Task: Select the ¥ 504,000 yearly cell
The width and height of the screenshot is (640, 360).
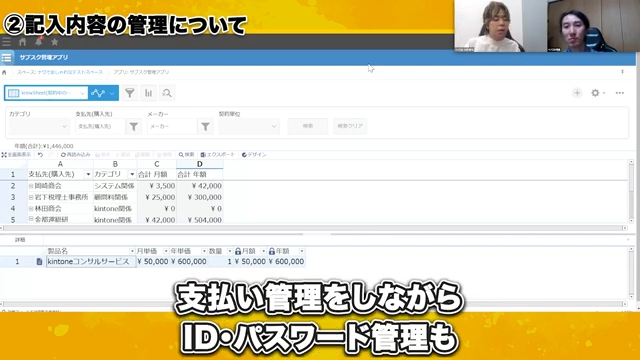Action: point(200,219)
